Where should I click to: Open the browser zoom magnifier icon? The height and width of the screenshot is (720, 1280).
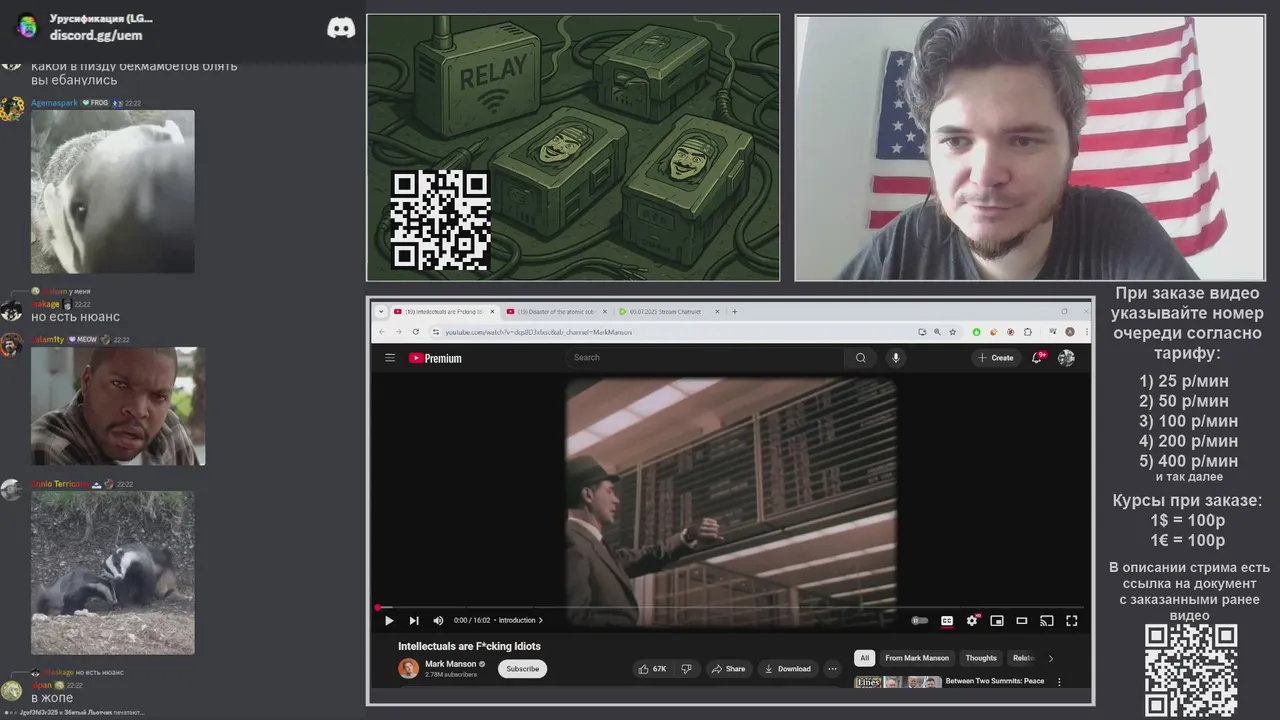(937, 331)
